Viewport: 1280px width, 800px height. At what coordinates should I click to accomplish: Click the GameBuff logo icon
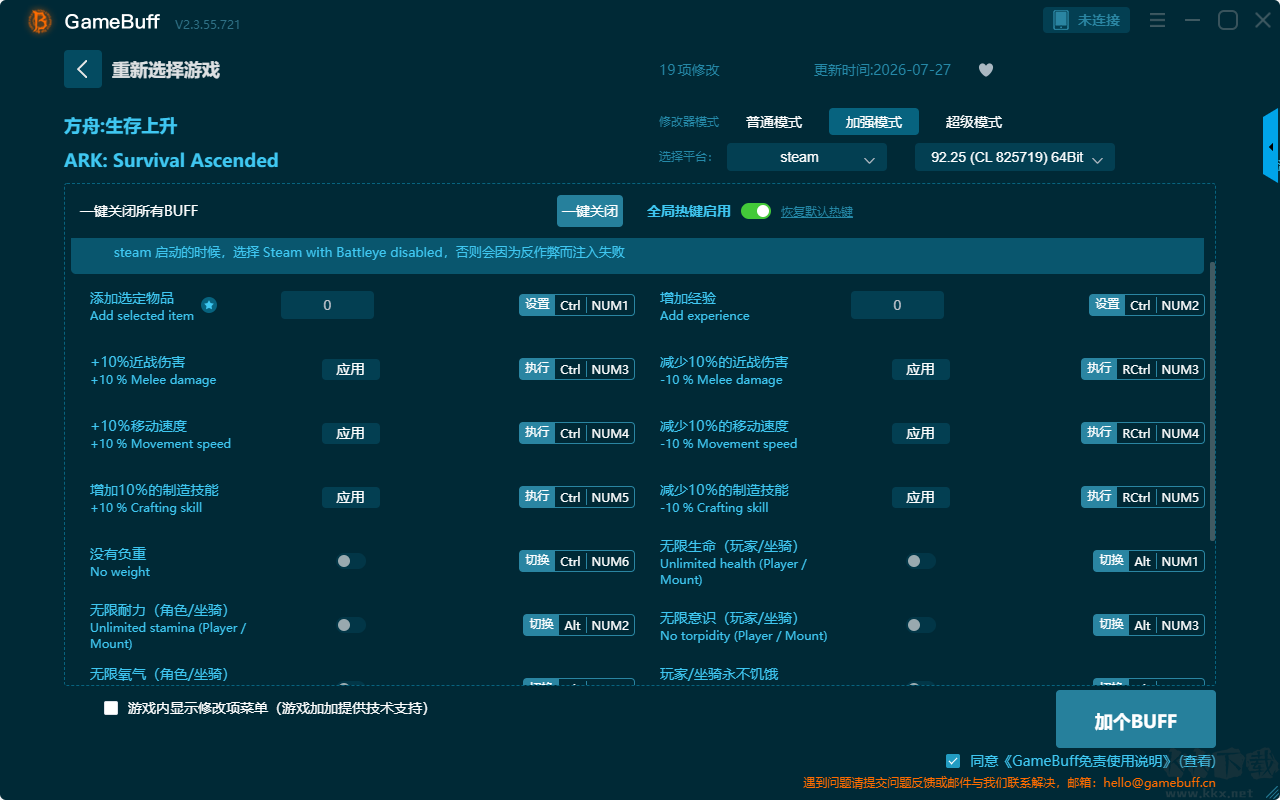[x=40, y=21]
